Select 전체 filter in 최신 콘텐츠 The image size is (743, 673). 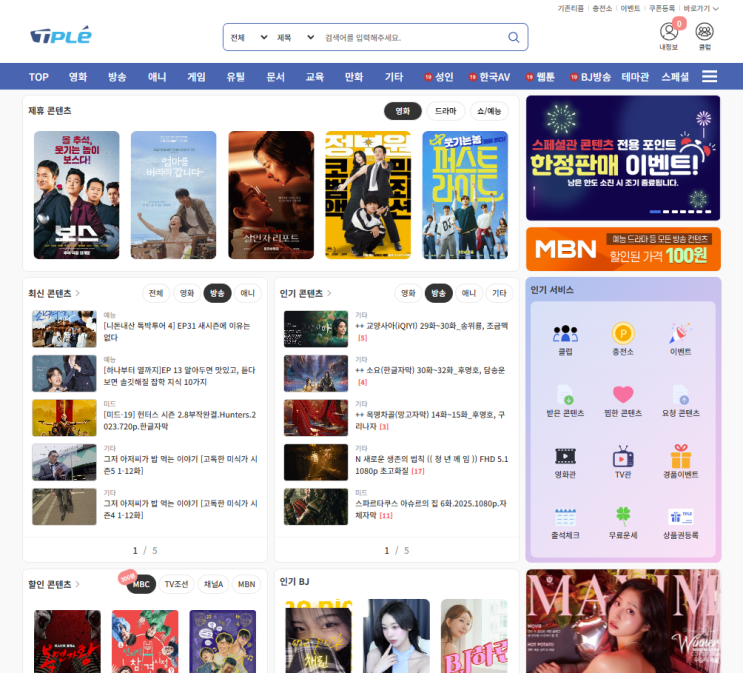click(x=156, y=293)
